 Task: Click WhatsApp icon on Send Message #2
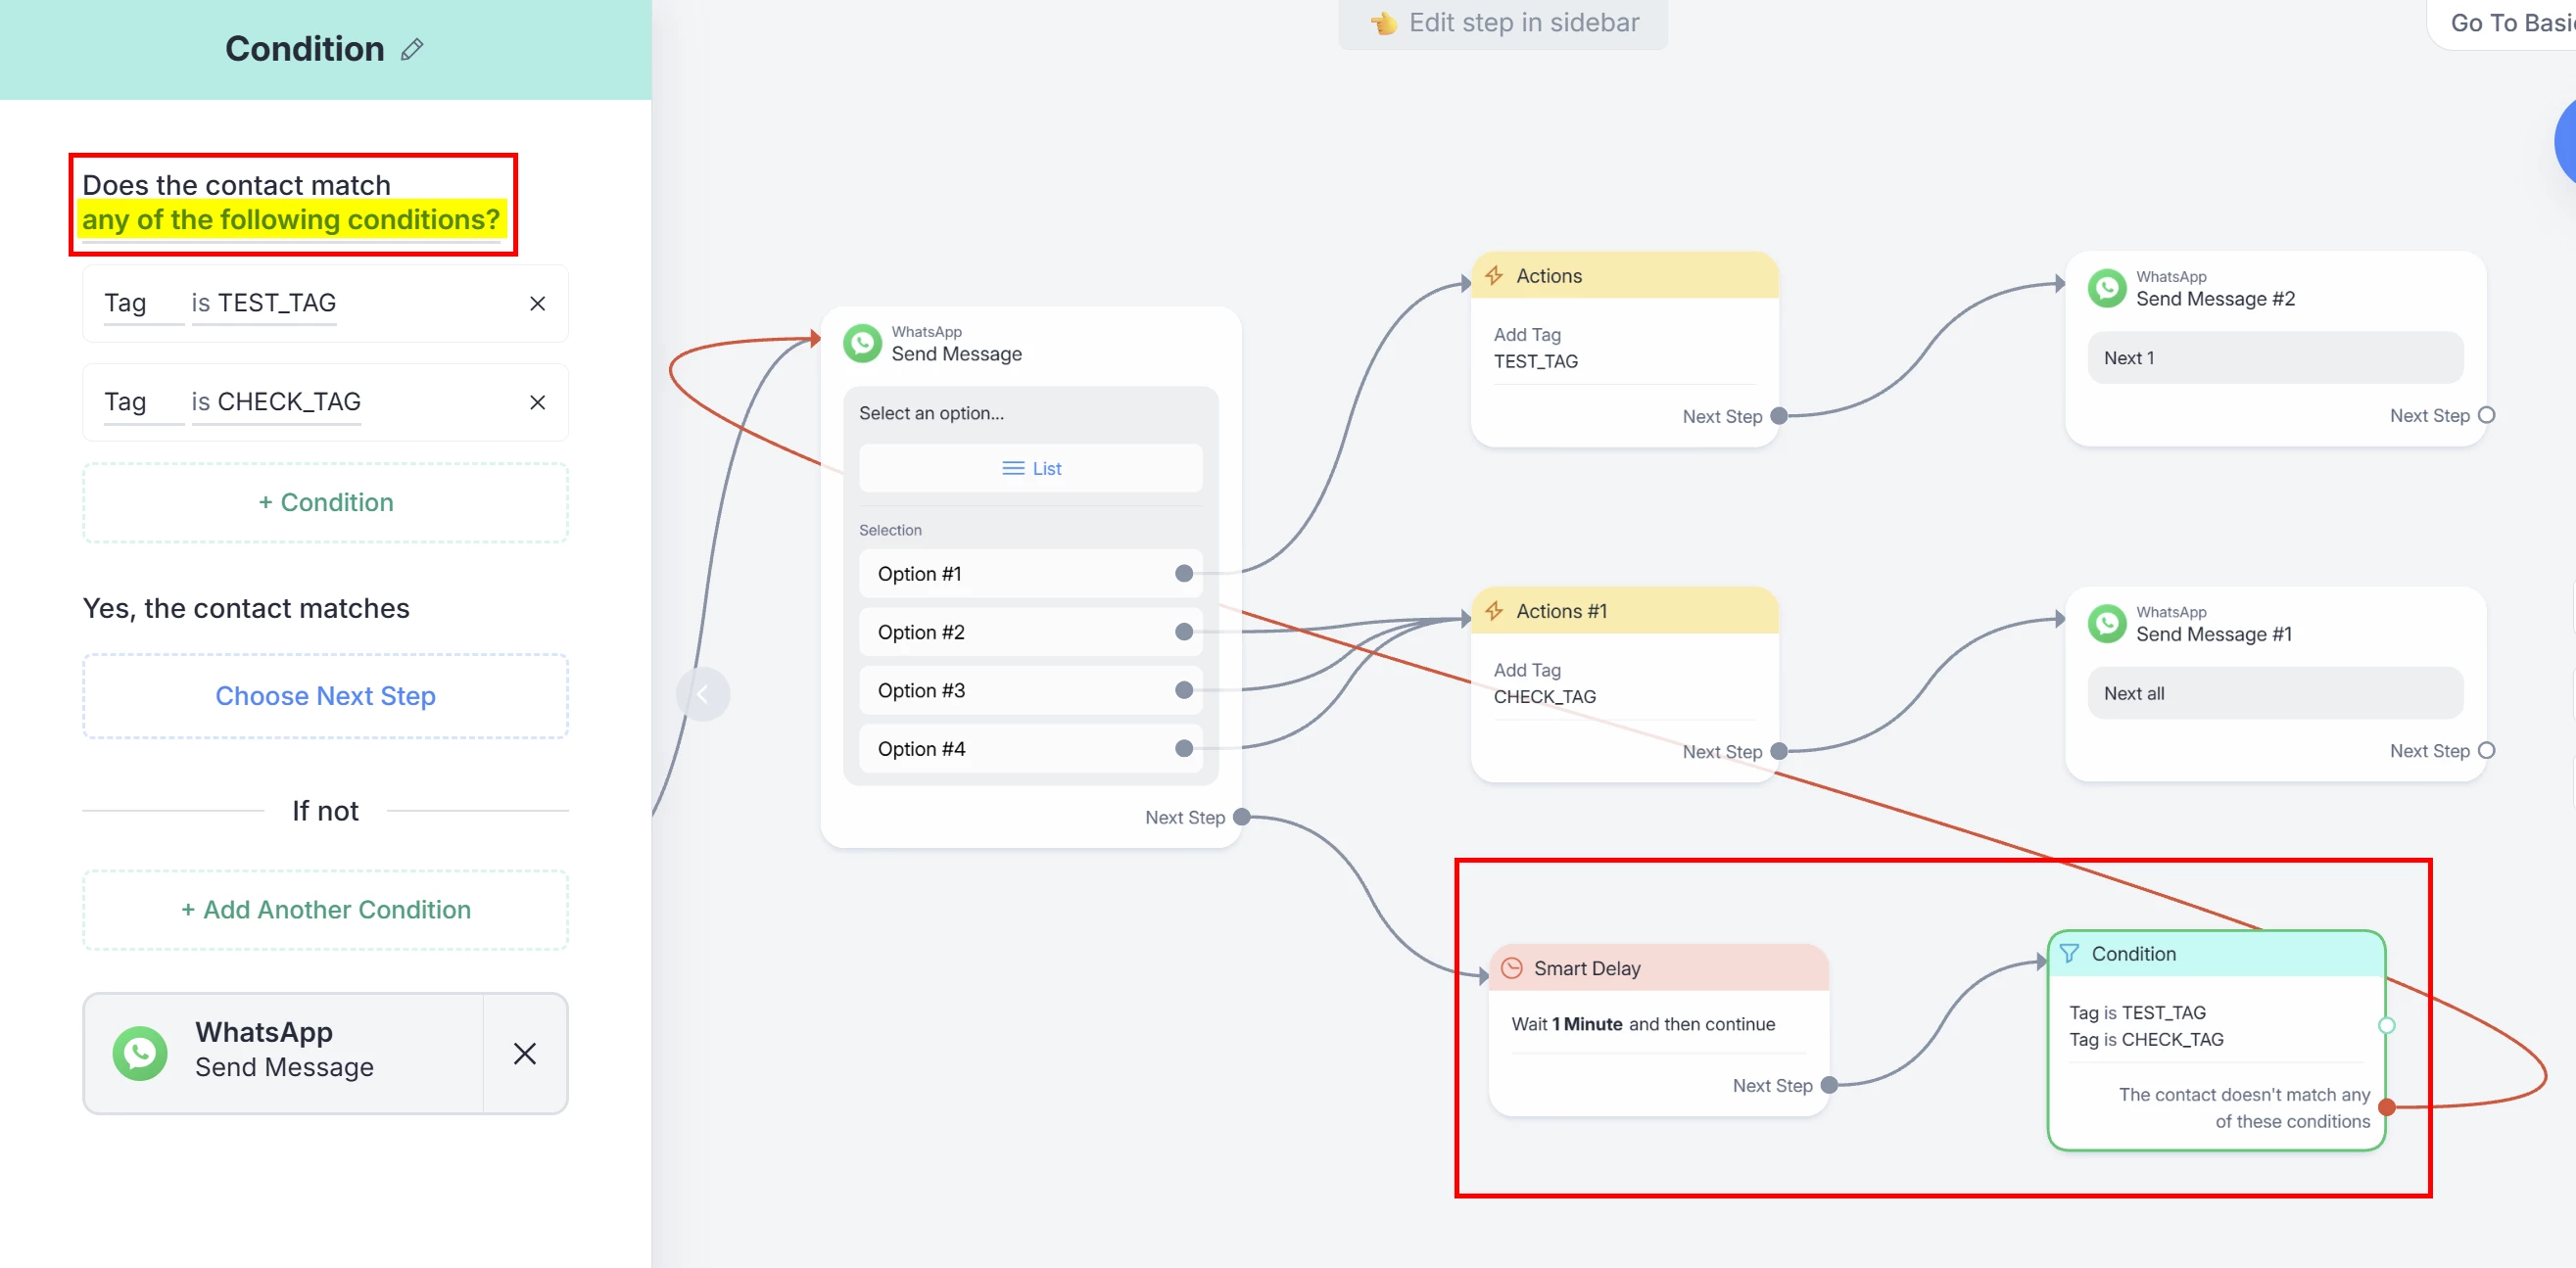[2107, 288]
